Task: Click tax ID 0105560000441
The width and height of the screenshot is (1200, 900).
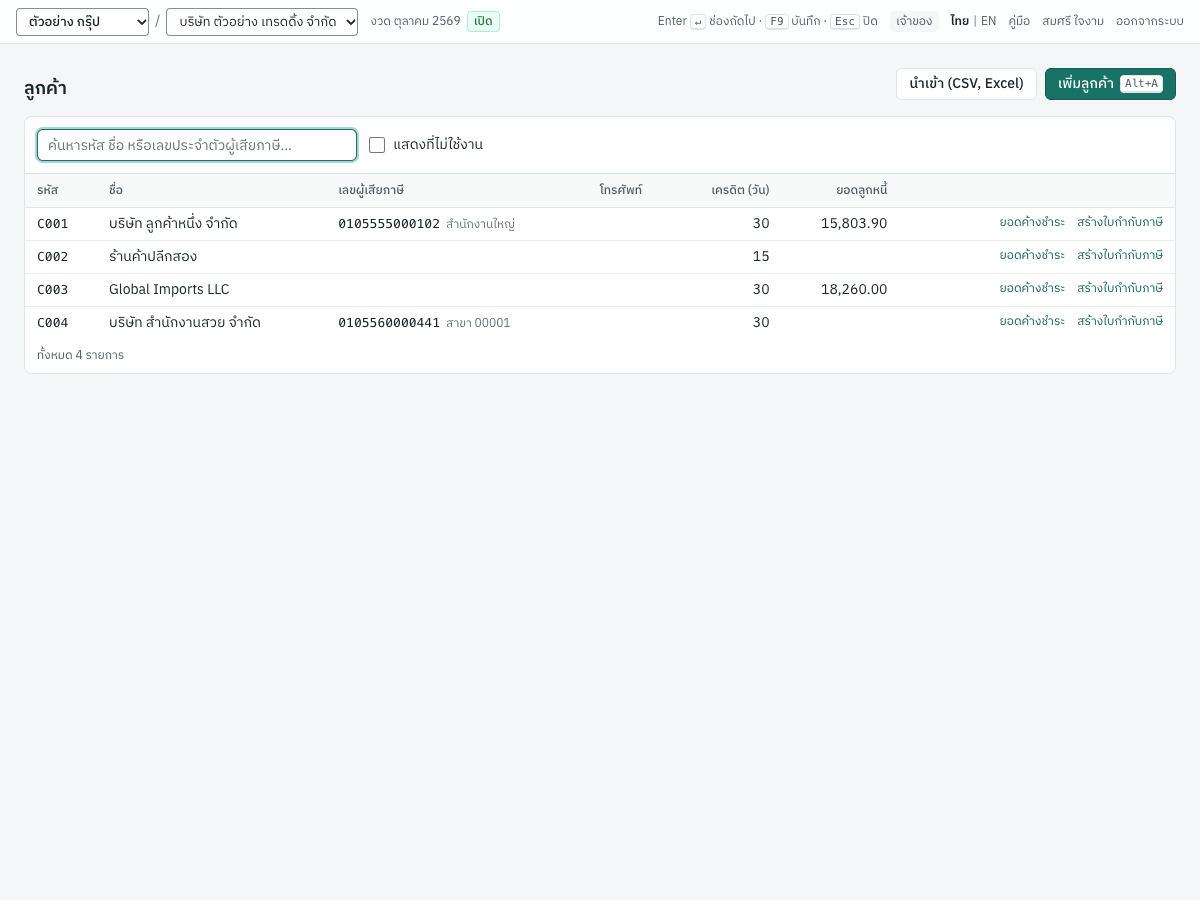Action: click(x=389, y=322)
